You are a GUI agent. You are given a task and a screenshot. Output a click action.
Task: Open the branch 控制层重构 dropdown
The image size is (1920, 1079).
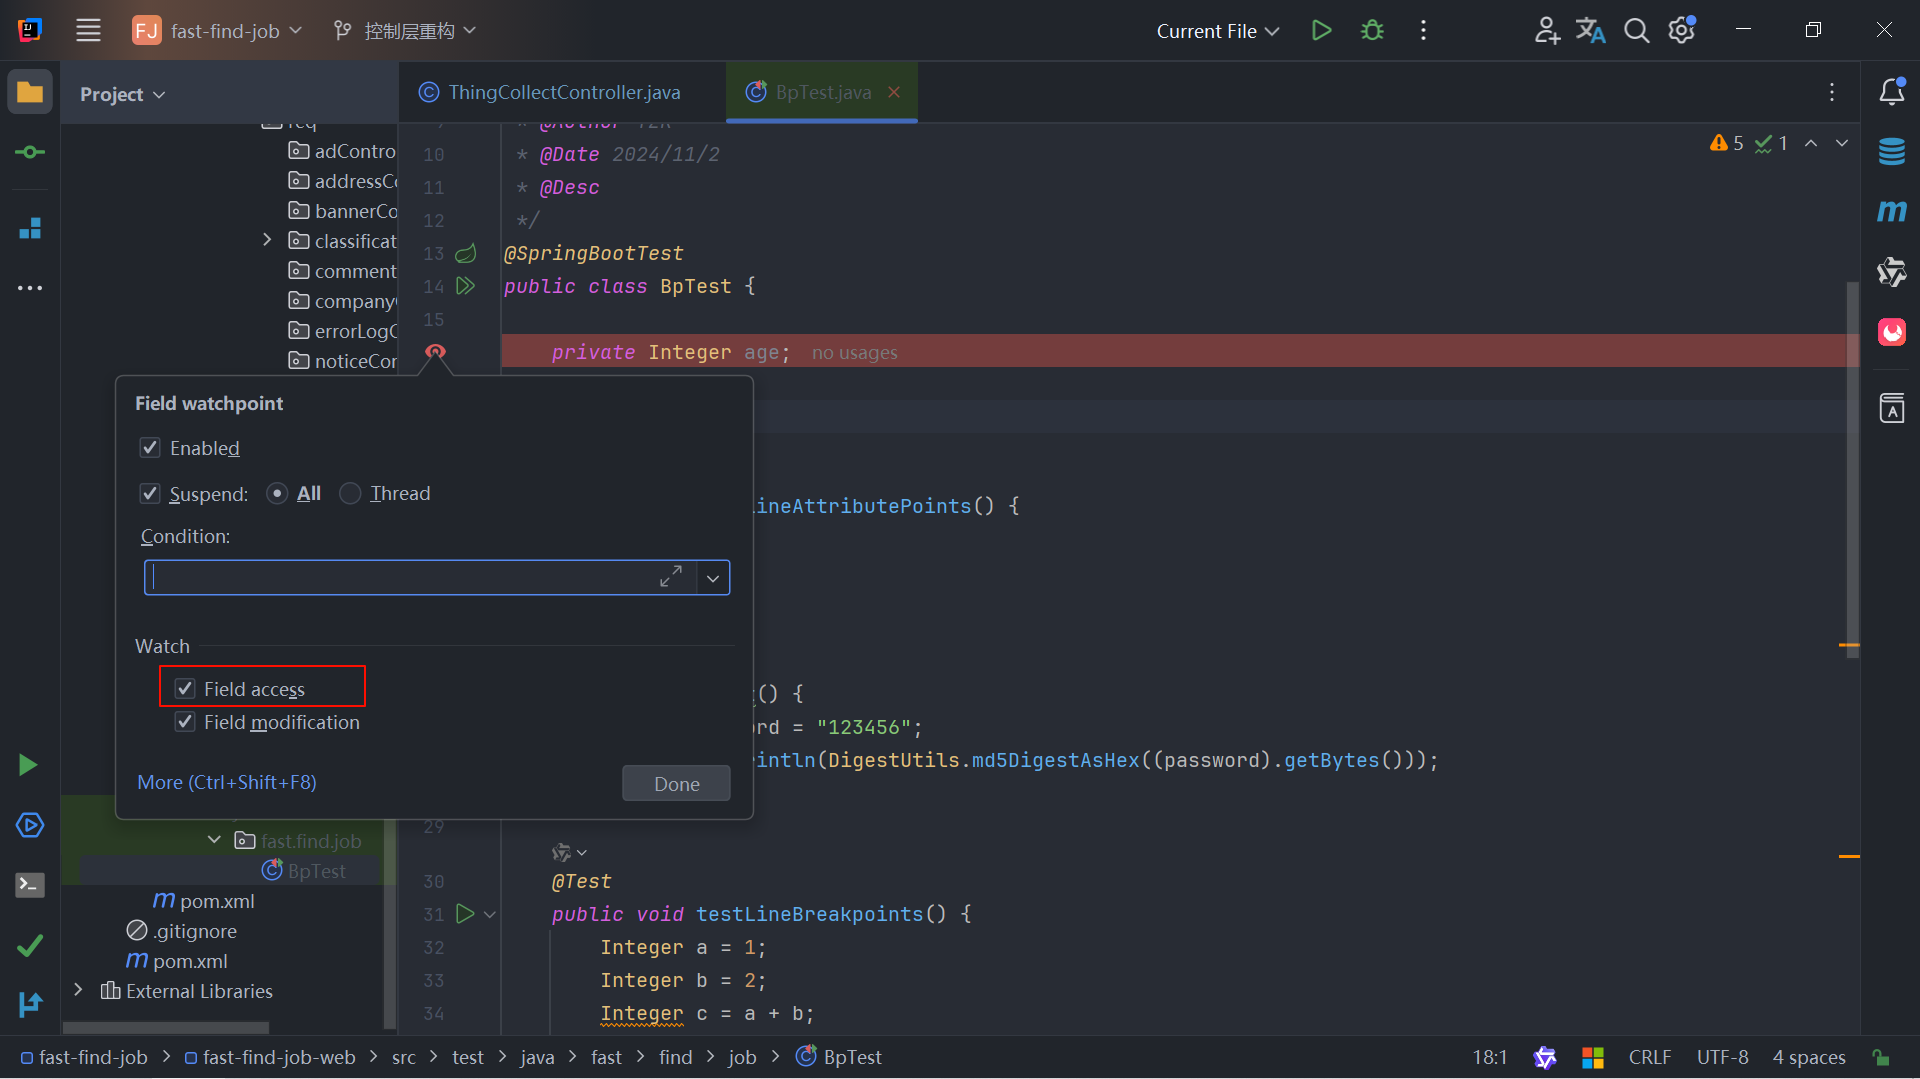404,30
